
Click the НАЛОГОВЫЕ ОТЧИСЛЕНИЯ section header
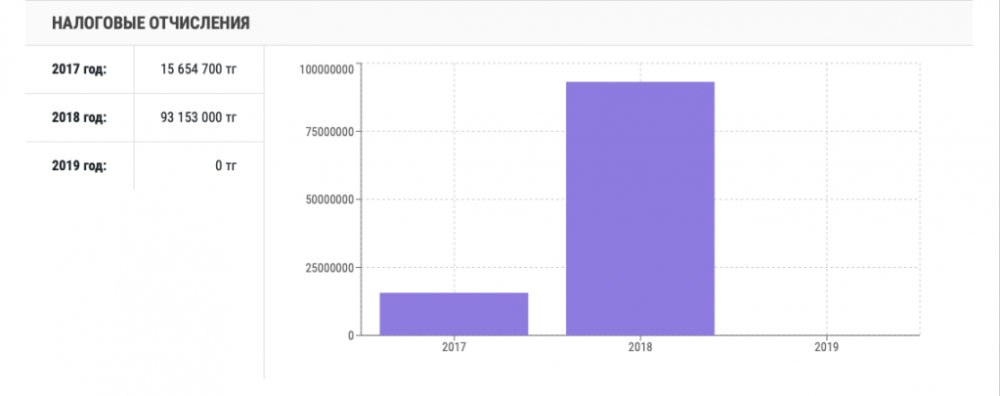tap(151, 24)
